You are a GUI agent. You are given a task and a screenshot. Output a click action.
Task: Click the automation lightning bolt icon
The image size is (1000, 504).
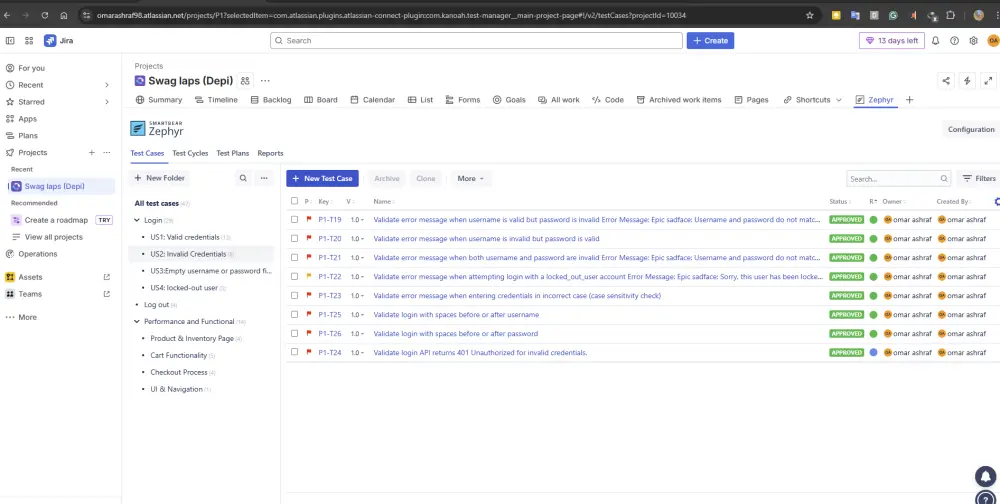(967, 80)
